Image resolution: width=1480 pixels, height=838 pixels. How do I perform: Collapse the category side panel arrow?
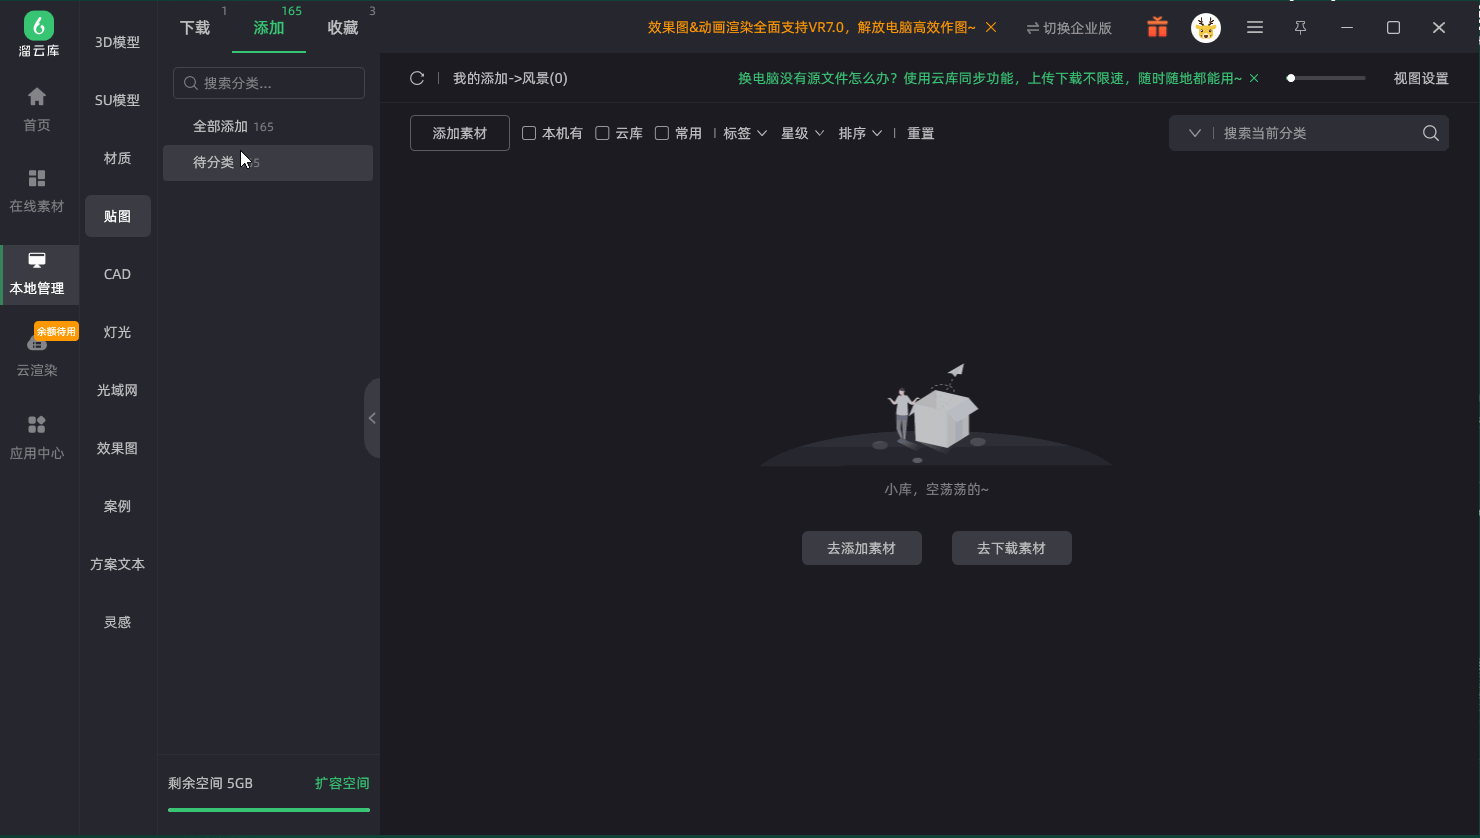coord(372,418)
